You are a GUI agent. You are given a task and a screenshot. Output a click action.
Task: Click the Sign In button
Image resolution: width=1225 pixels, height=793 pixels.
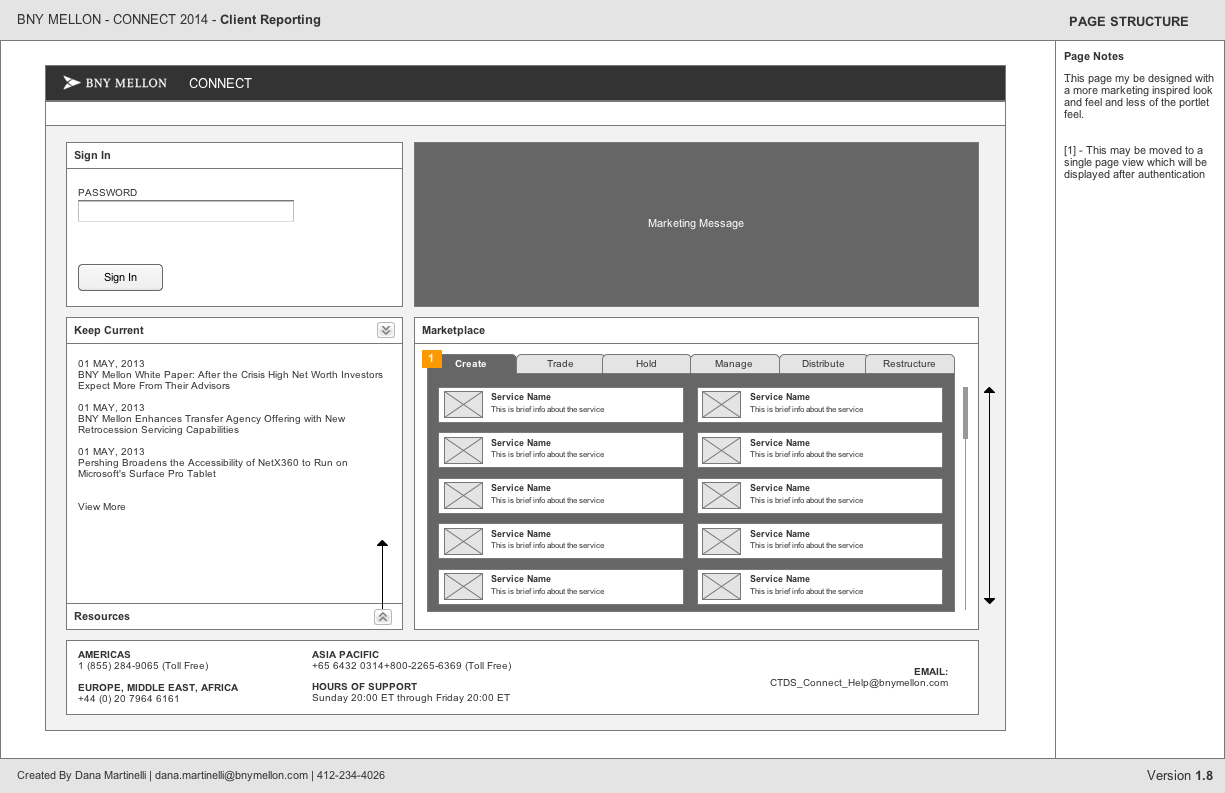[120, 277]
